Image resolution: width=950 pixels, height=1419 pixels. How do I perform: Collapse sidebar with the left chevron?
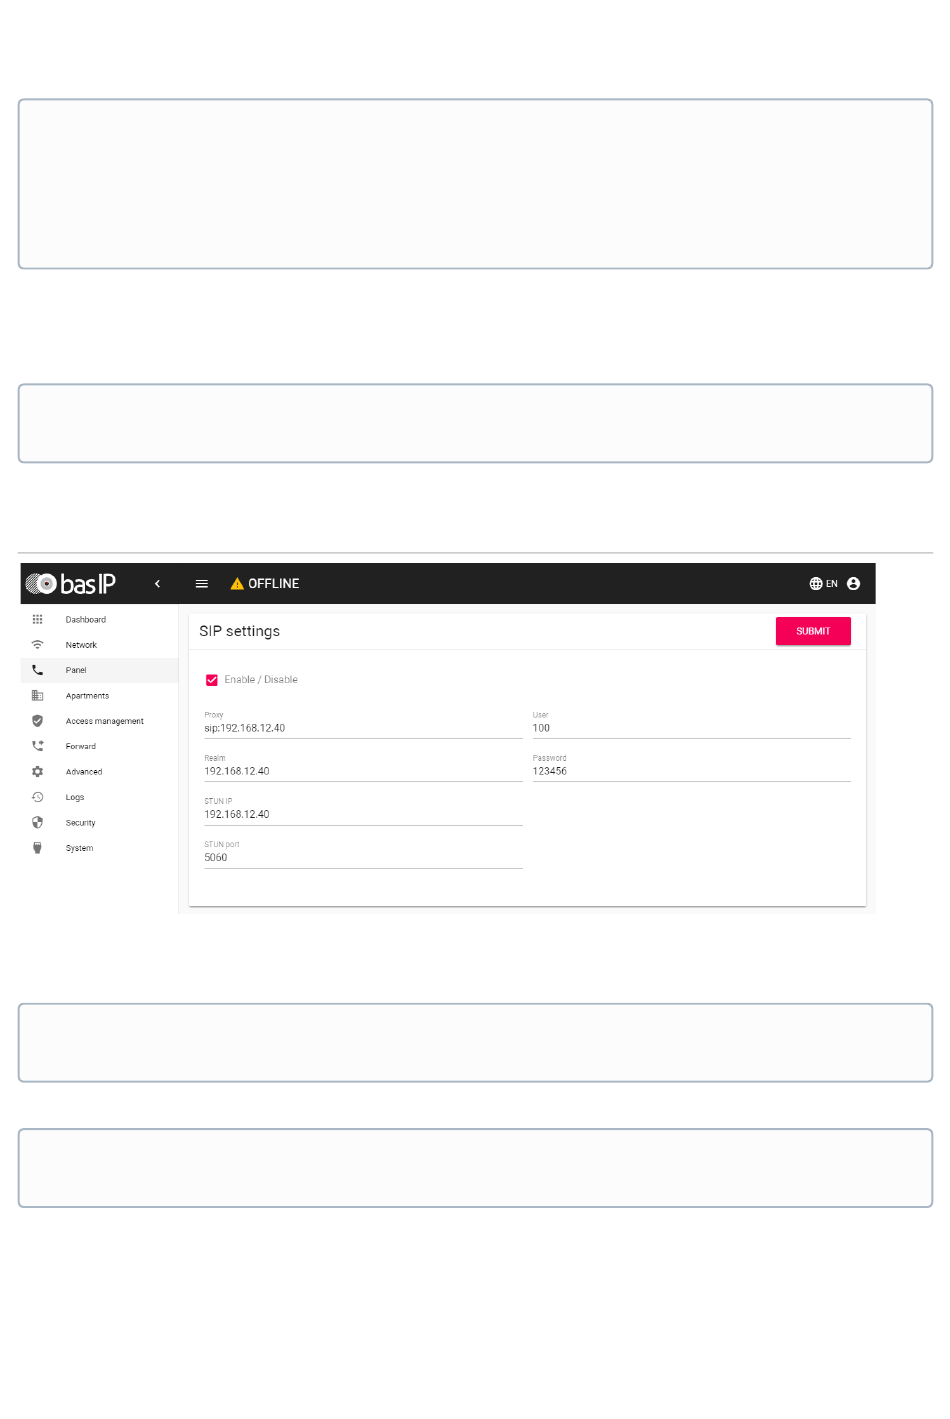[157, 584]
